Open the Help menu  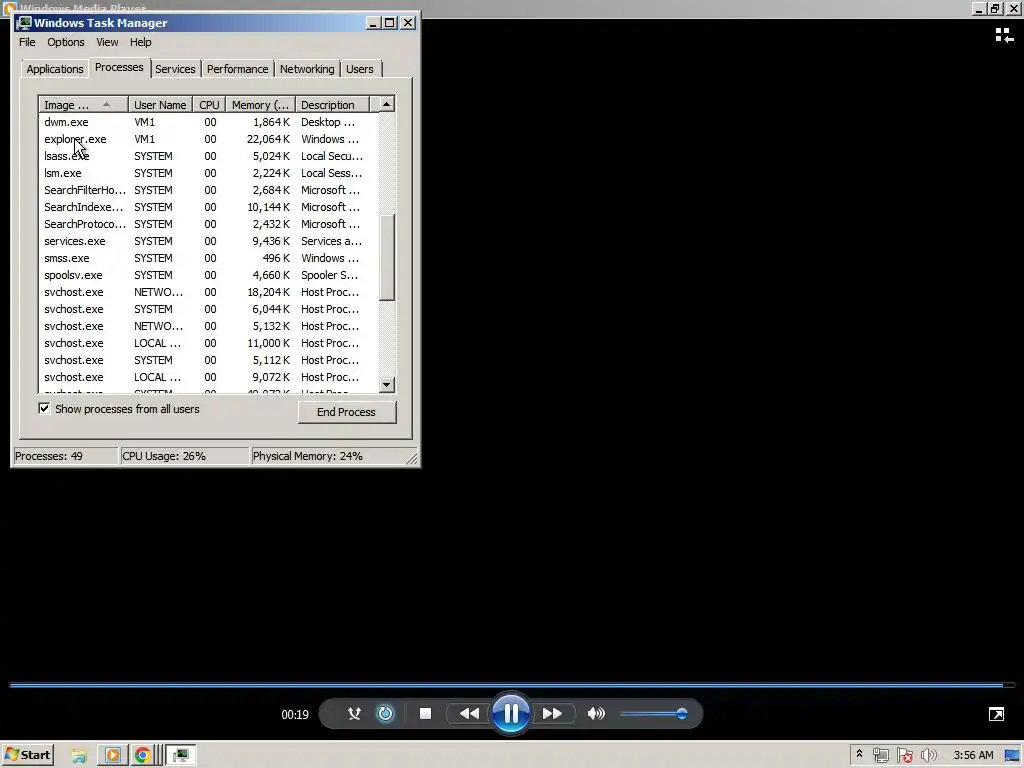(x=140, y=42)
